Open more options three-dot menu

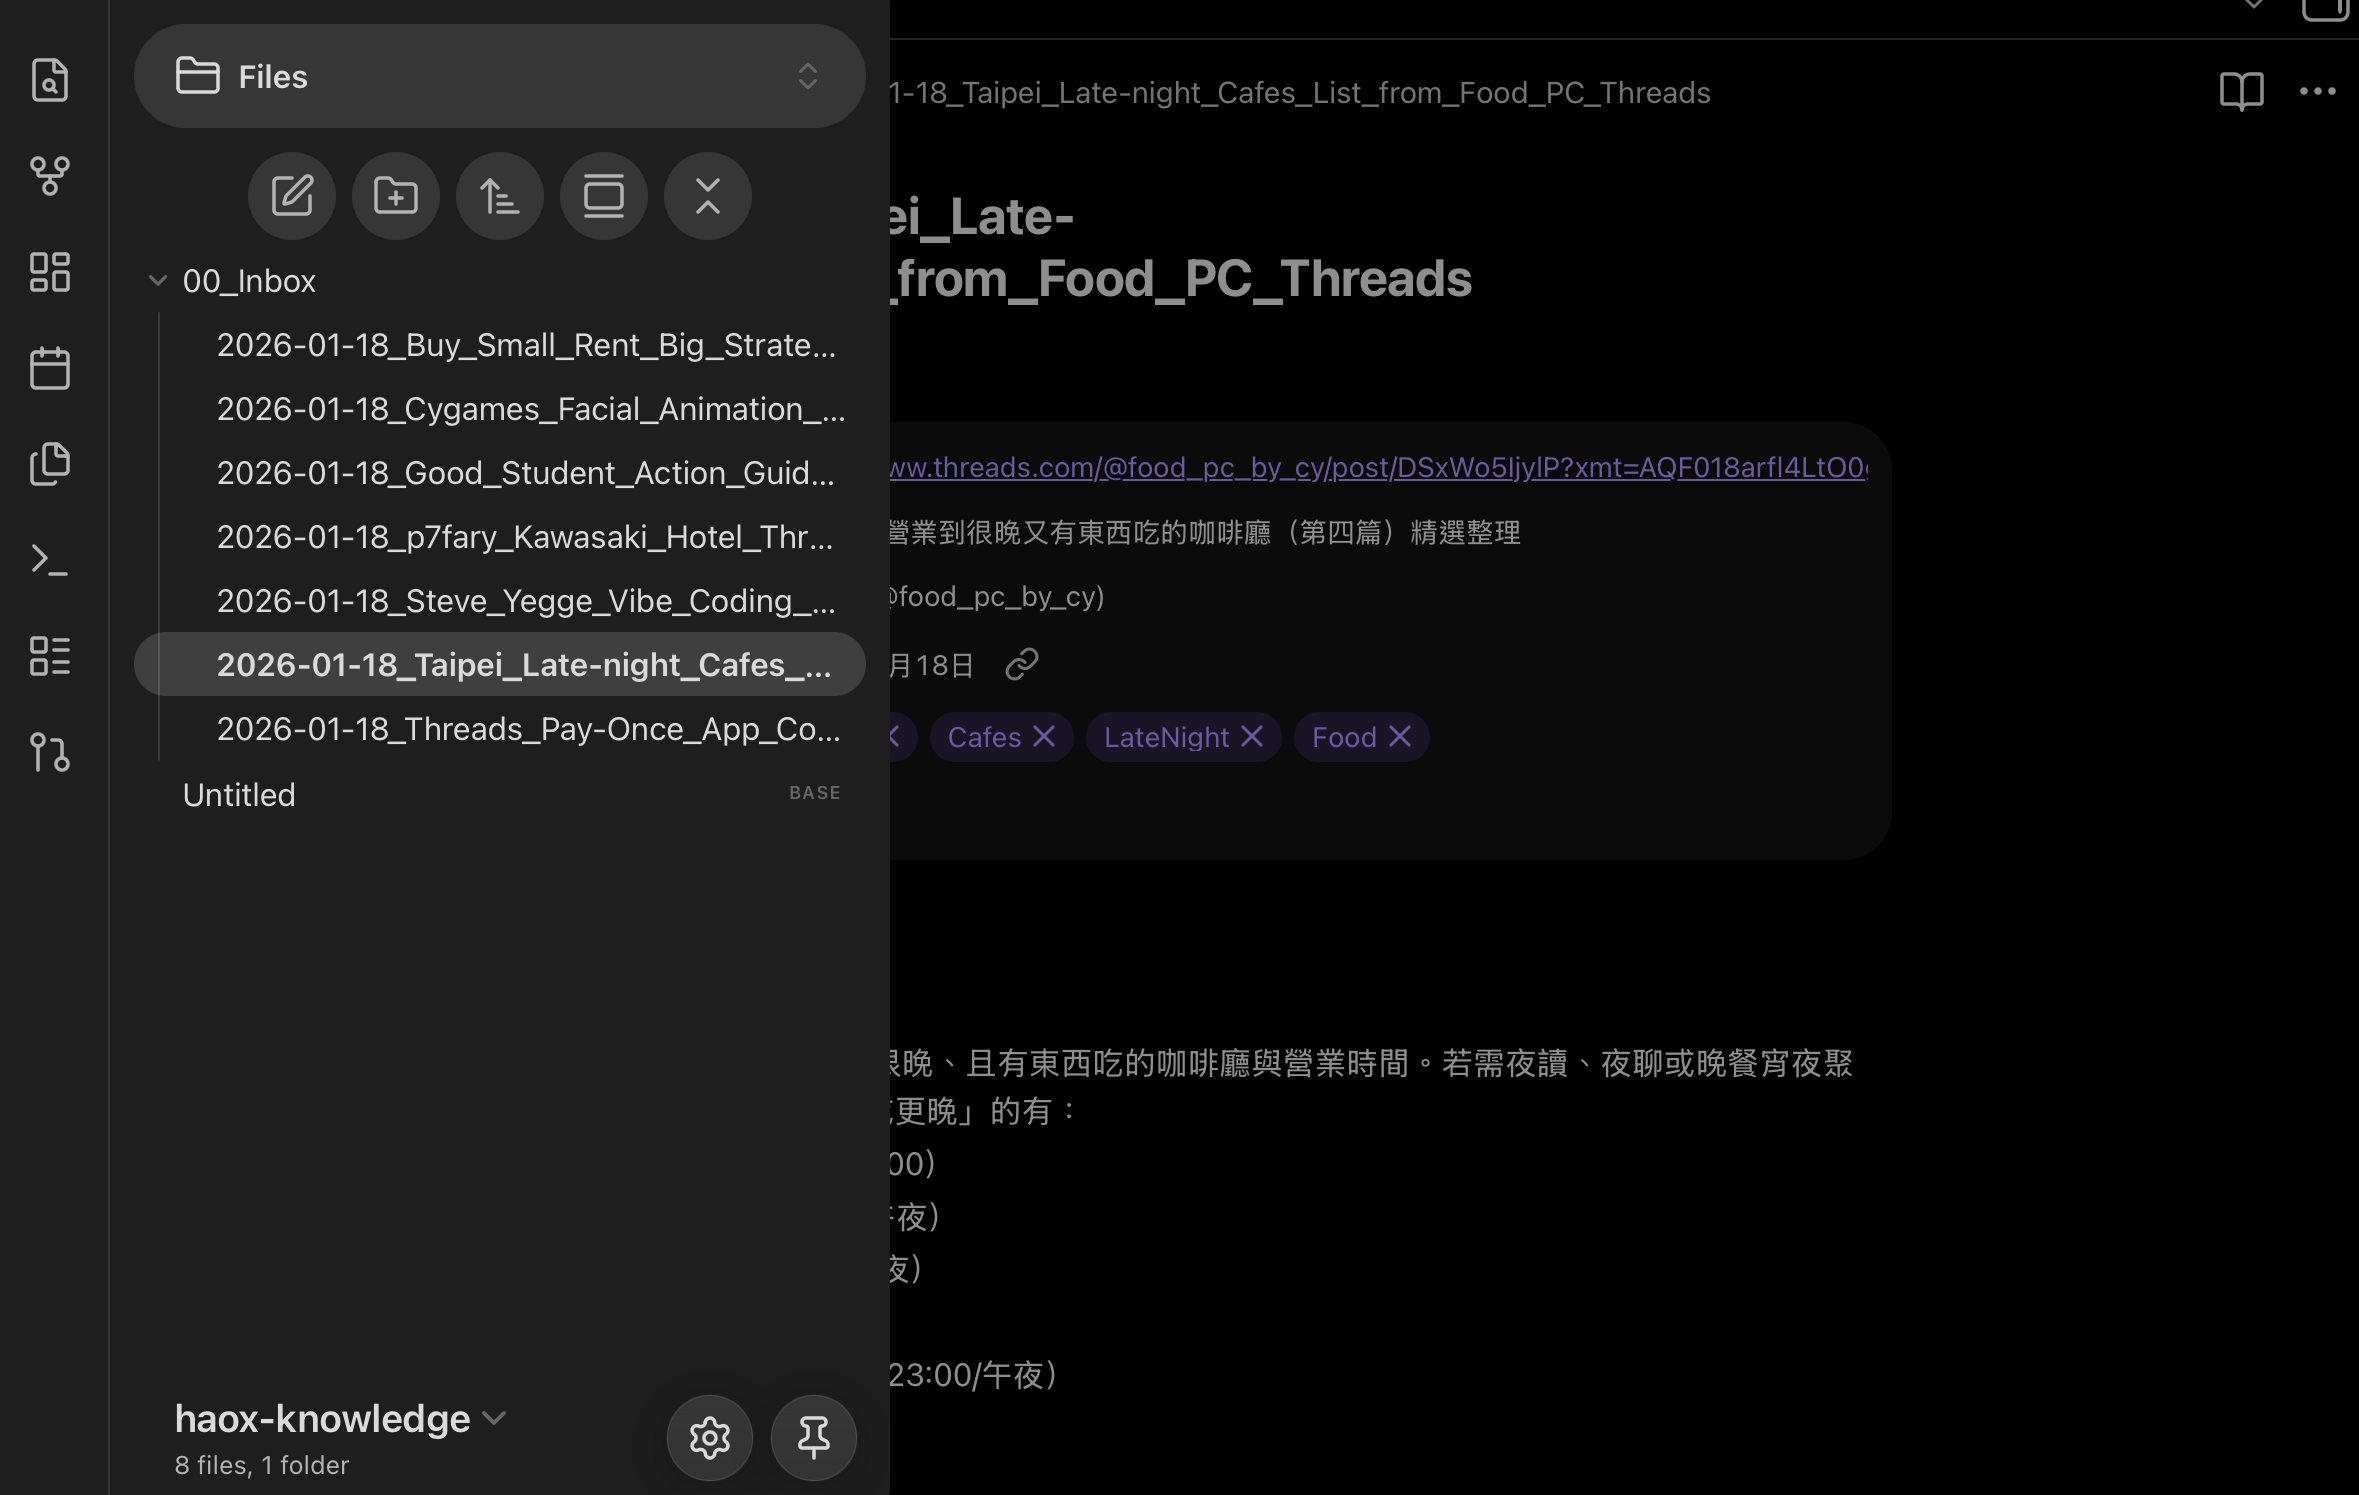click(x=2317, y=92)
